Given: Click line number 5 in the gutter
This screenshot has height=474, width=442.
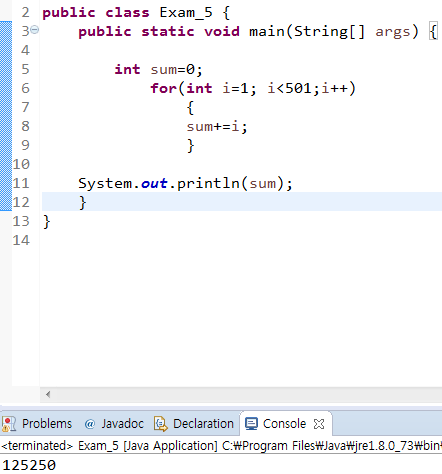Looking at the screenshot, I should point(25,69).
